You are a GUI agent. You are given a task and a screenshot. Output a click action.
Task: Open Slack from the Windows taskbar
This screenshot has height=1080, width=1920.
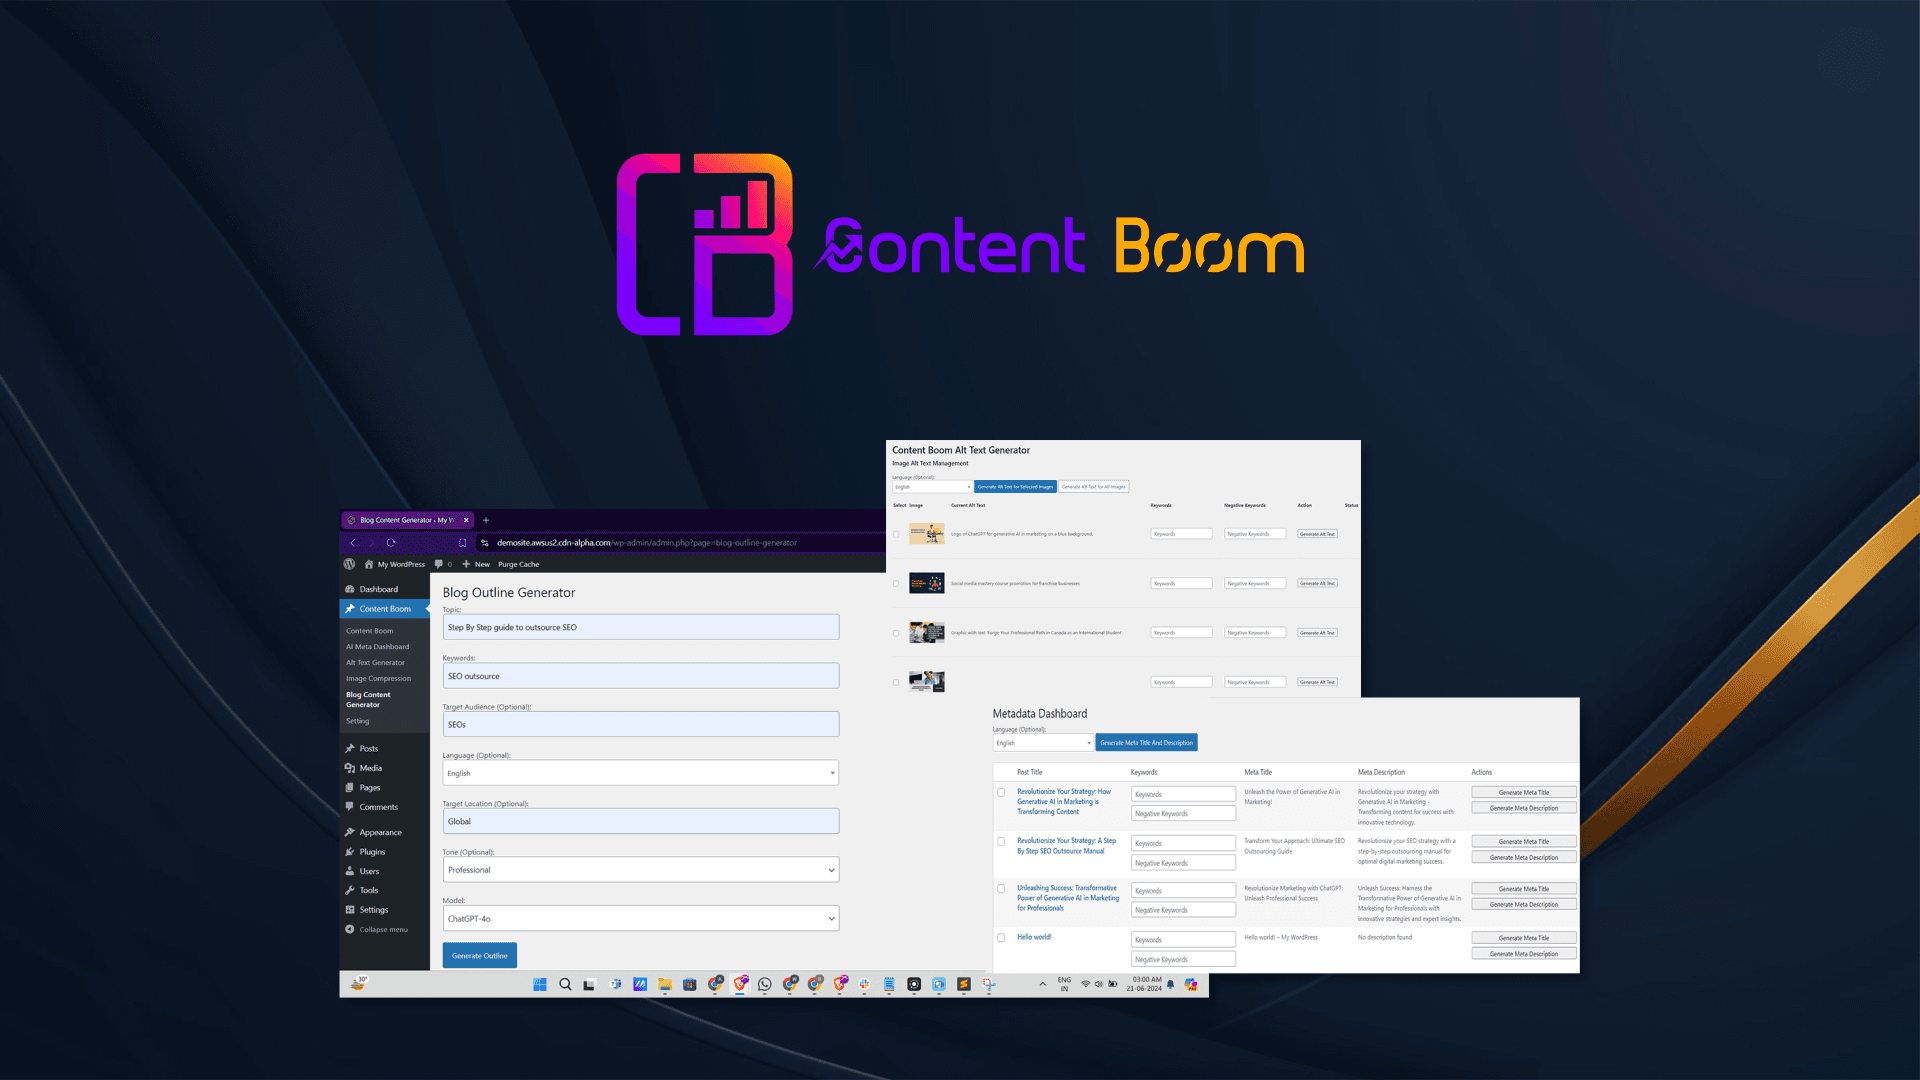[864, 985]
